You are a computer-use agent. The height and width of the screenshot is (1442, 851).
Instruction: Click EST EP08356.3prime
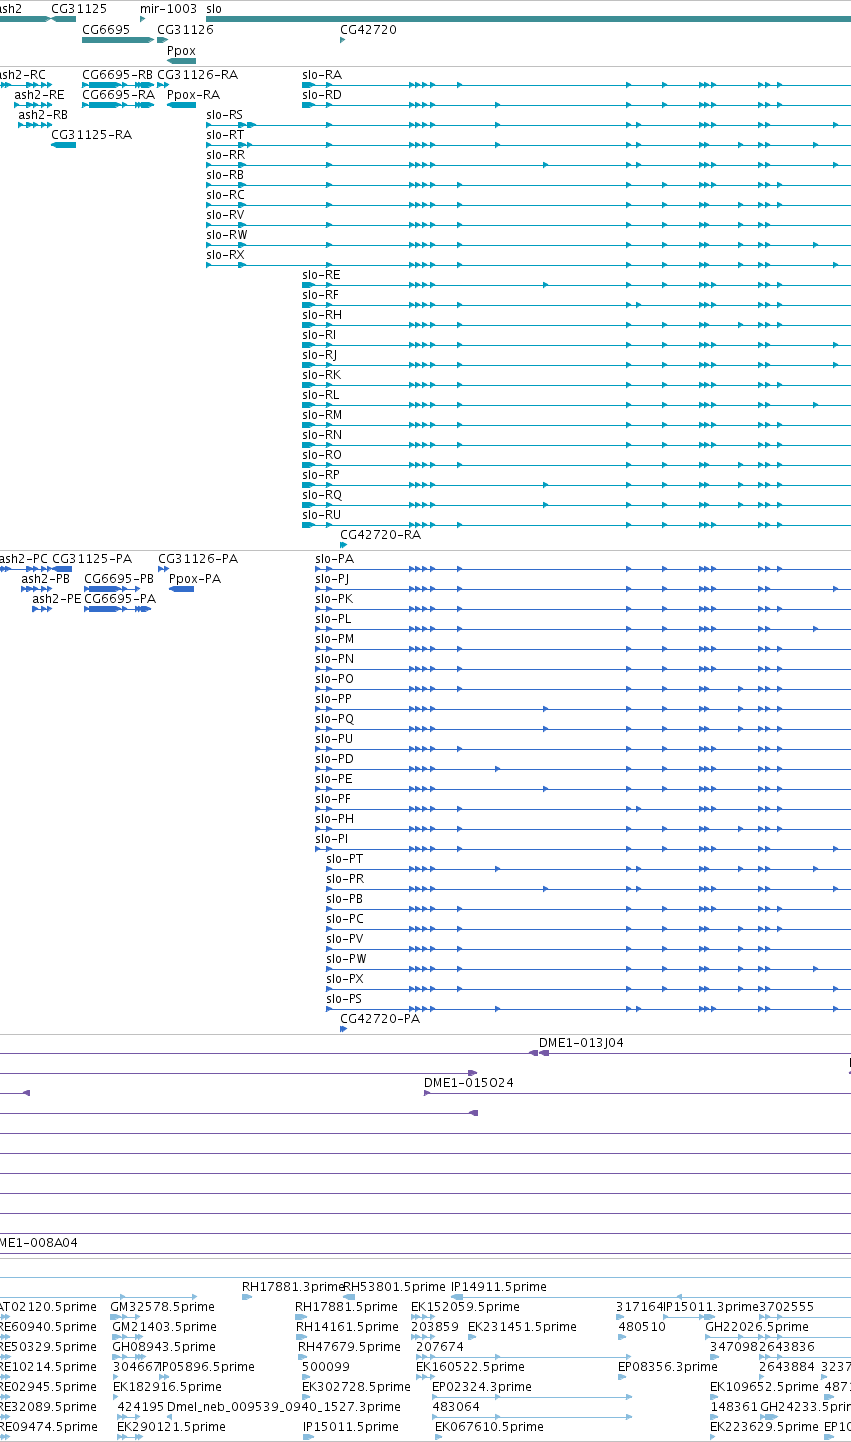click(668, 1367)
